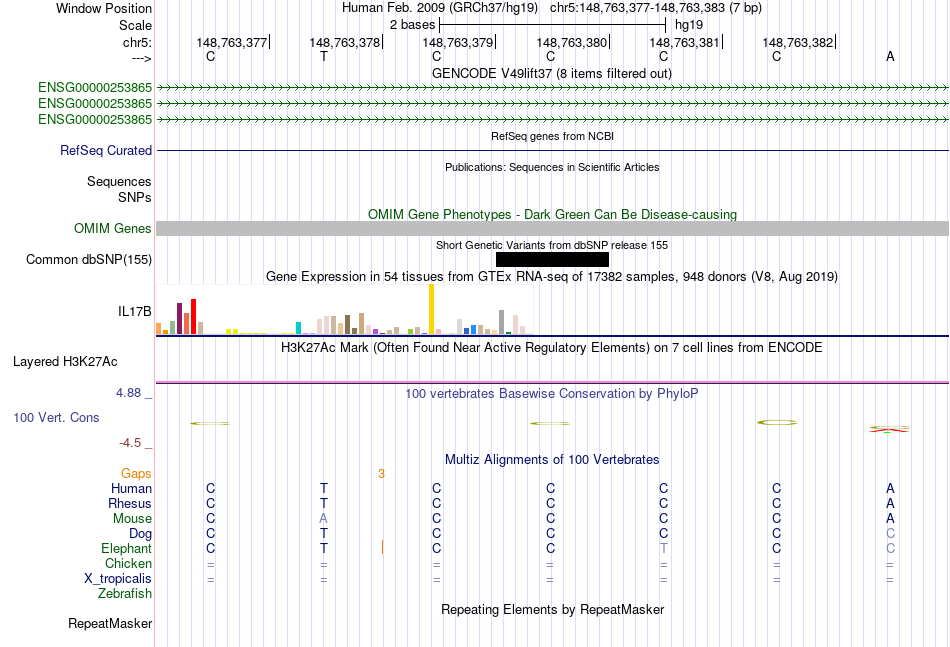The height and width of the screenshot is (647, 950).
Task: Click the 'RefSeq genes from NCBI' title
Action: pyautogui.click(x=552, y=136)
